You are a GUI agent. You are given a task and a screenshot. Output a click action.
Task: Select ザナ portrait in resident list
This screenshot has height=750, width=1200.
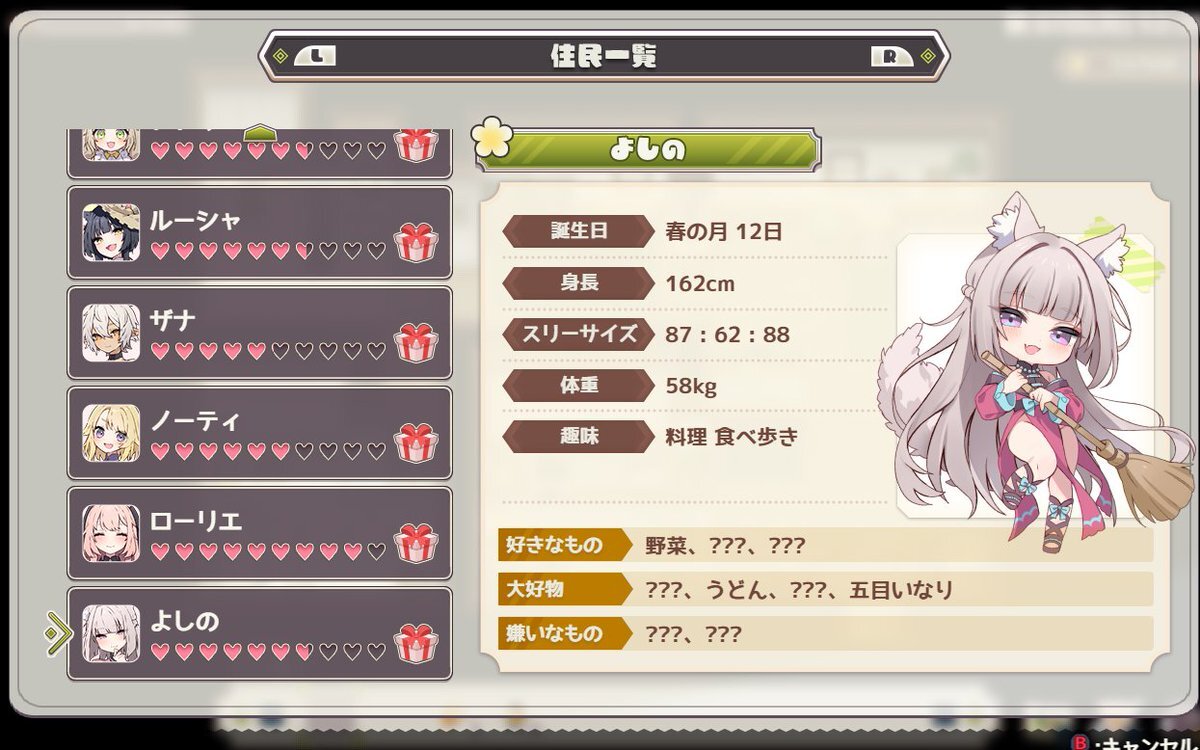coord(111,333)
